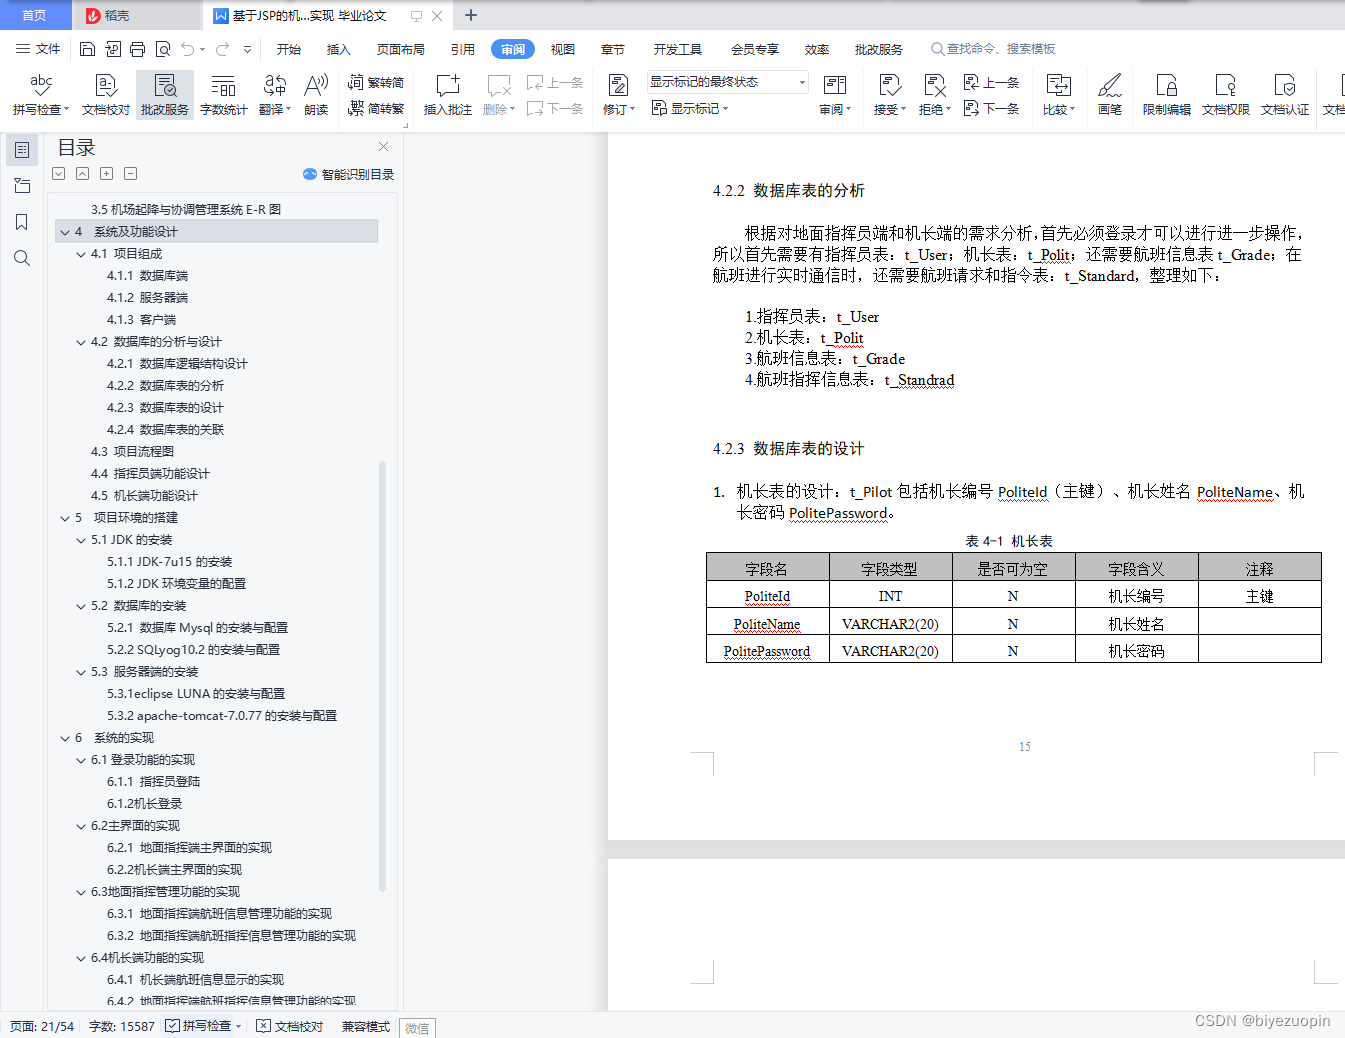Viewport: 1345px width, 1038px height.
Task: Collapse section 4 系统及功能设计
Action: (65, 232)
